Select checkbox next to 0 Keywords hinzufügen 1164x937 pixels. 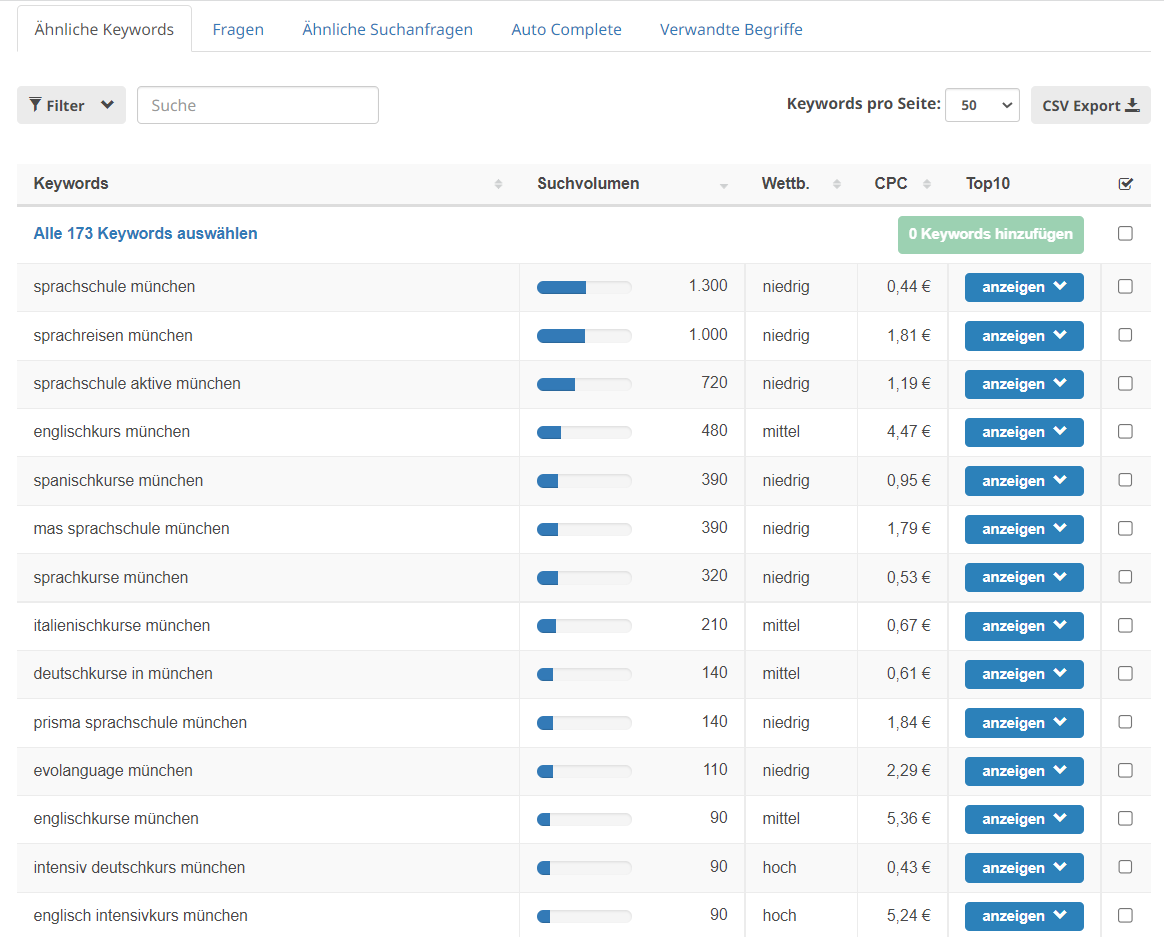pos(1125,233)
